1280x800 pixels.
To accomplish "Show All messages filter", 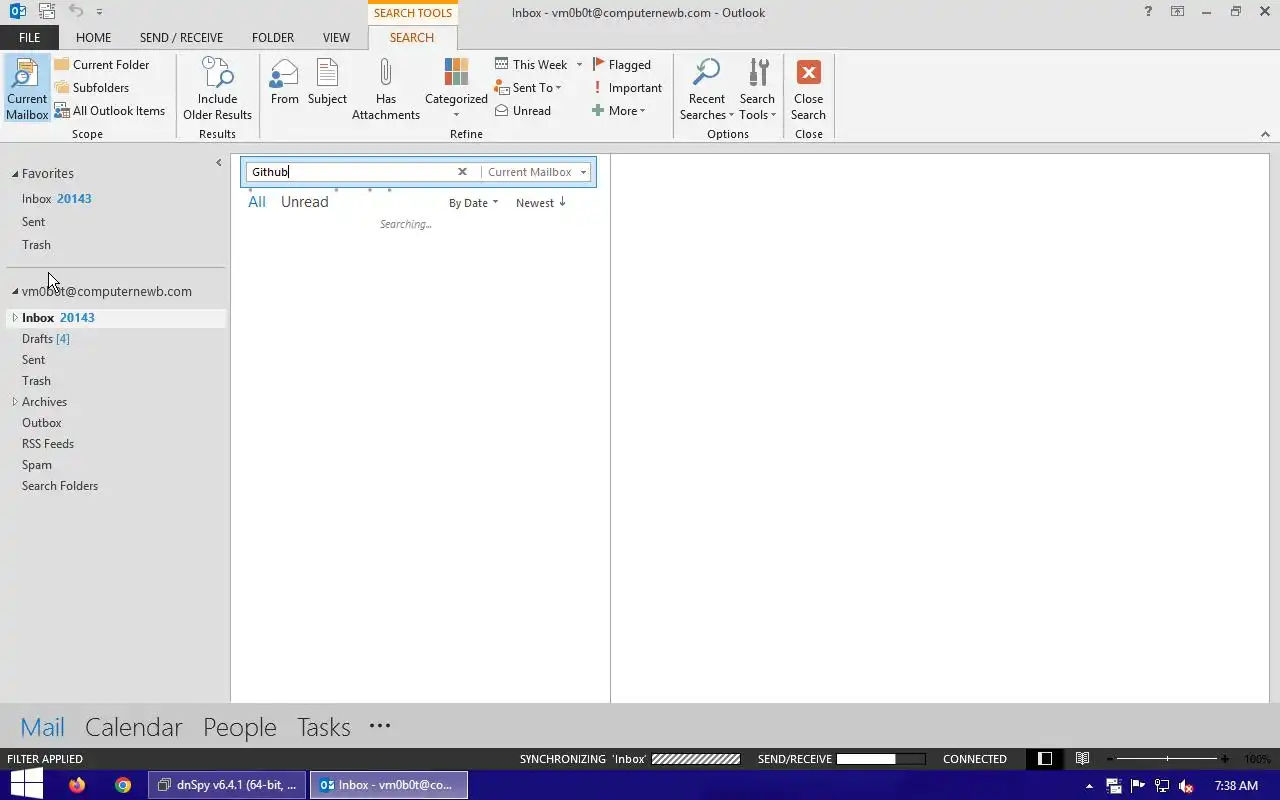I will (257, 202).
